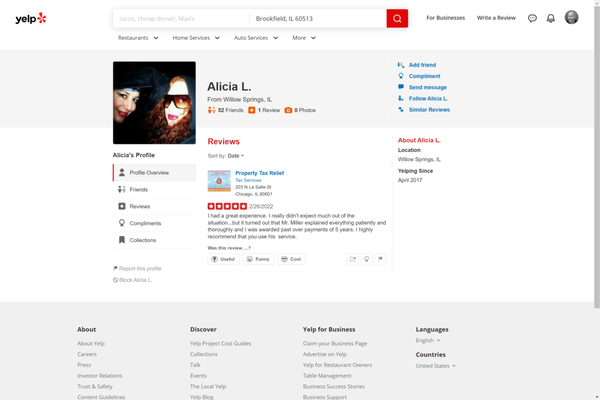Click the flag icon under the review

(x=380, y=259)
